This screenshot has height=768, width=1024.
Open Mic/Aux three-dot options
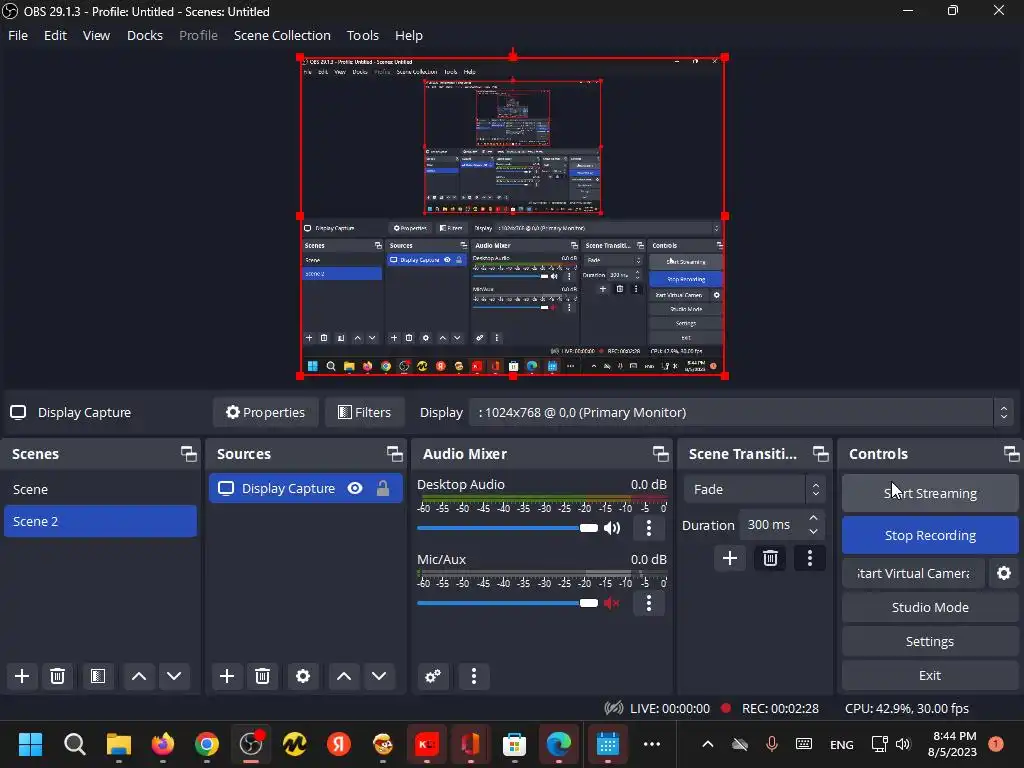(x=648, y=603)
